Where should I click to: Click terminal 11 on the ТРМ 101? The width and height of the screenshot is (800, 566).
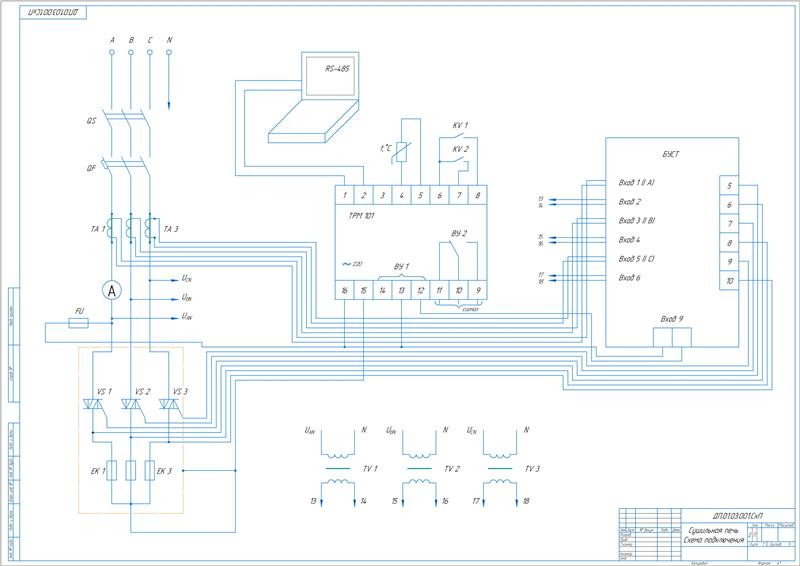[x=439, y=290]
